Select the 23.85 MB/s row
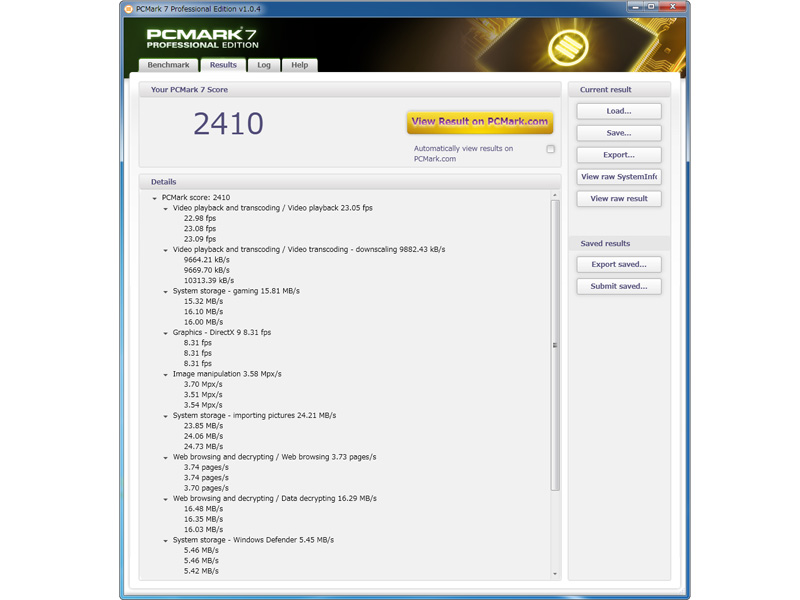 click(203, 426)
